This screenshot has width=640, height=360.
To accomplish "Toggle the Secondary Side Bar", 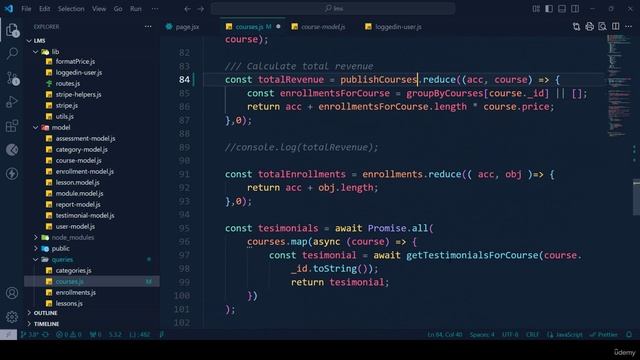I will click(x=575, y=9).
